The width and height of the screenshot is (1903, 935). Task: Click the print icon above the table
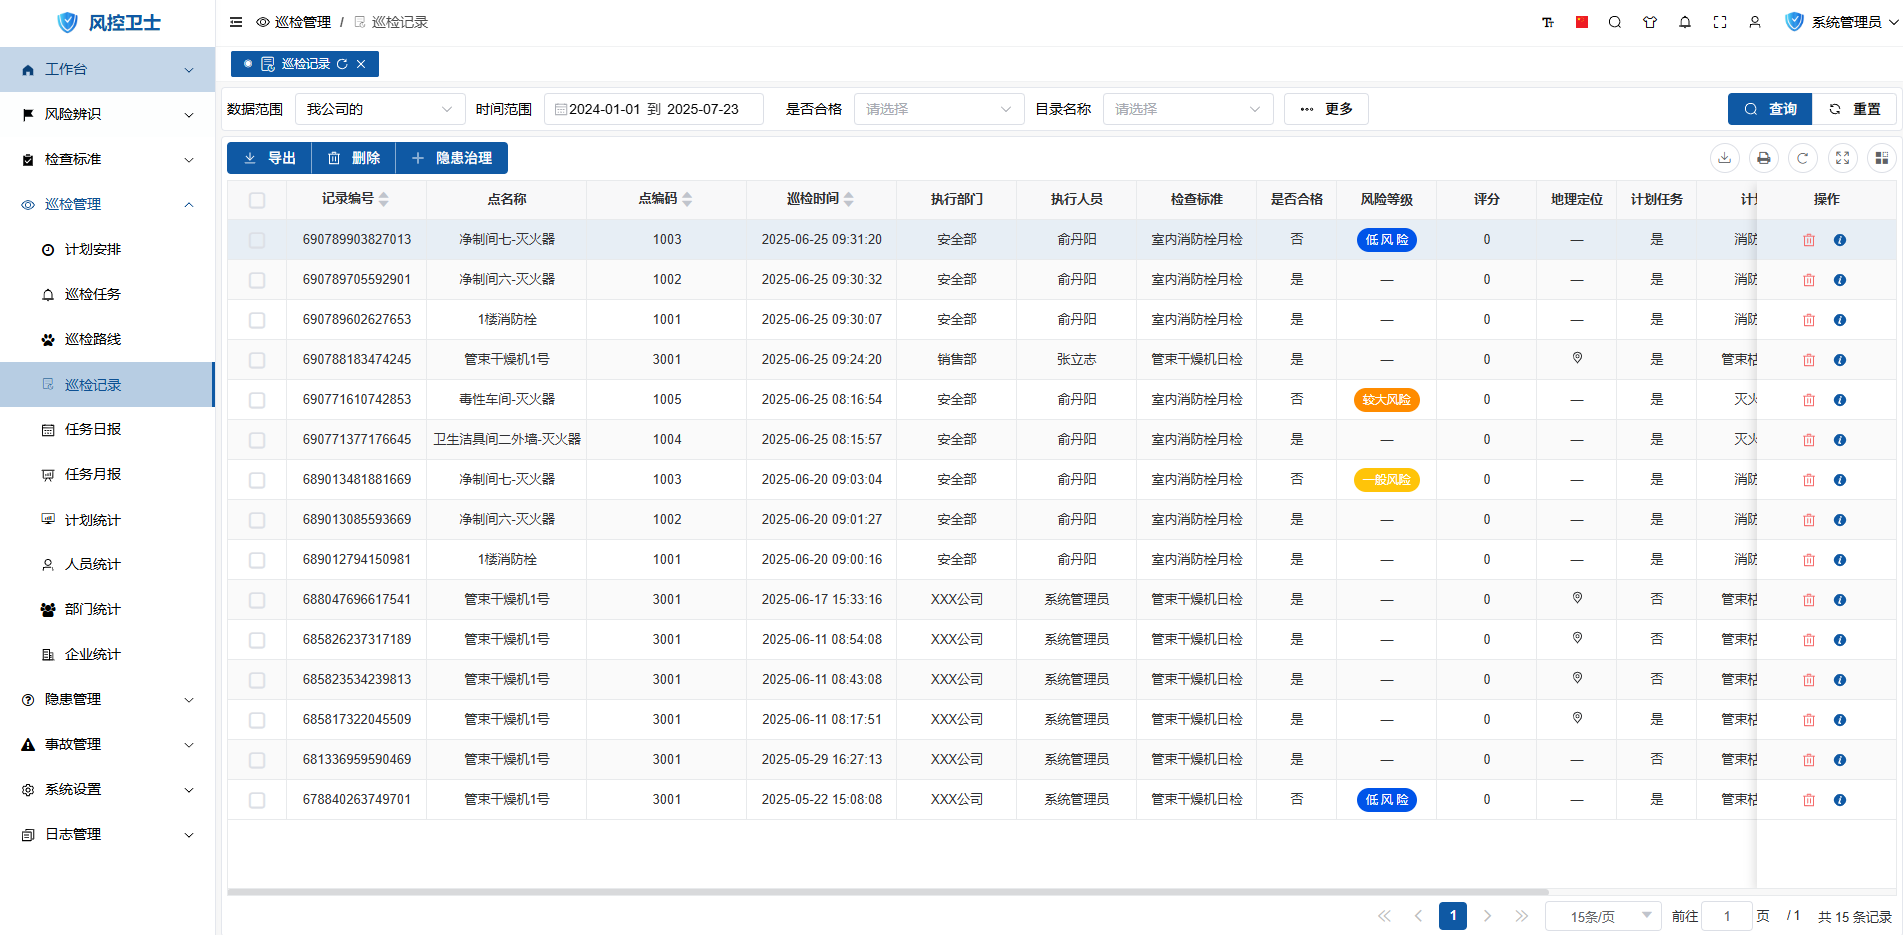[1763, 158]
